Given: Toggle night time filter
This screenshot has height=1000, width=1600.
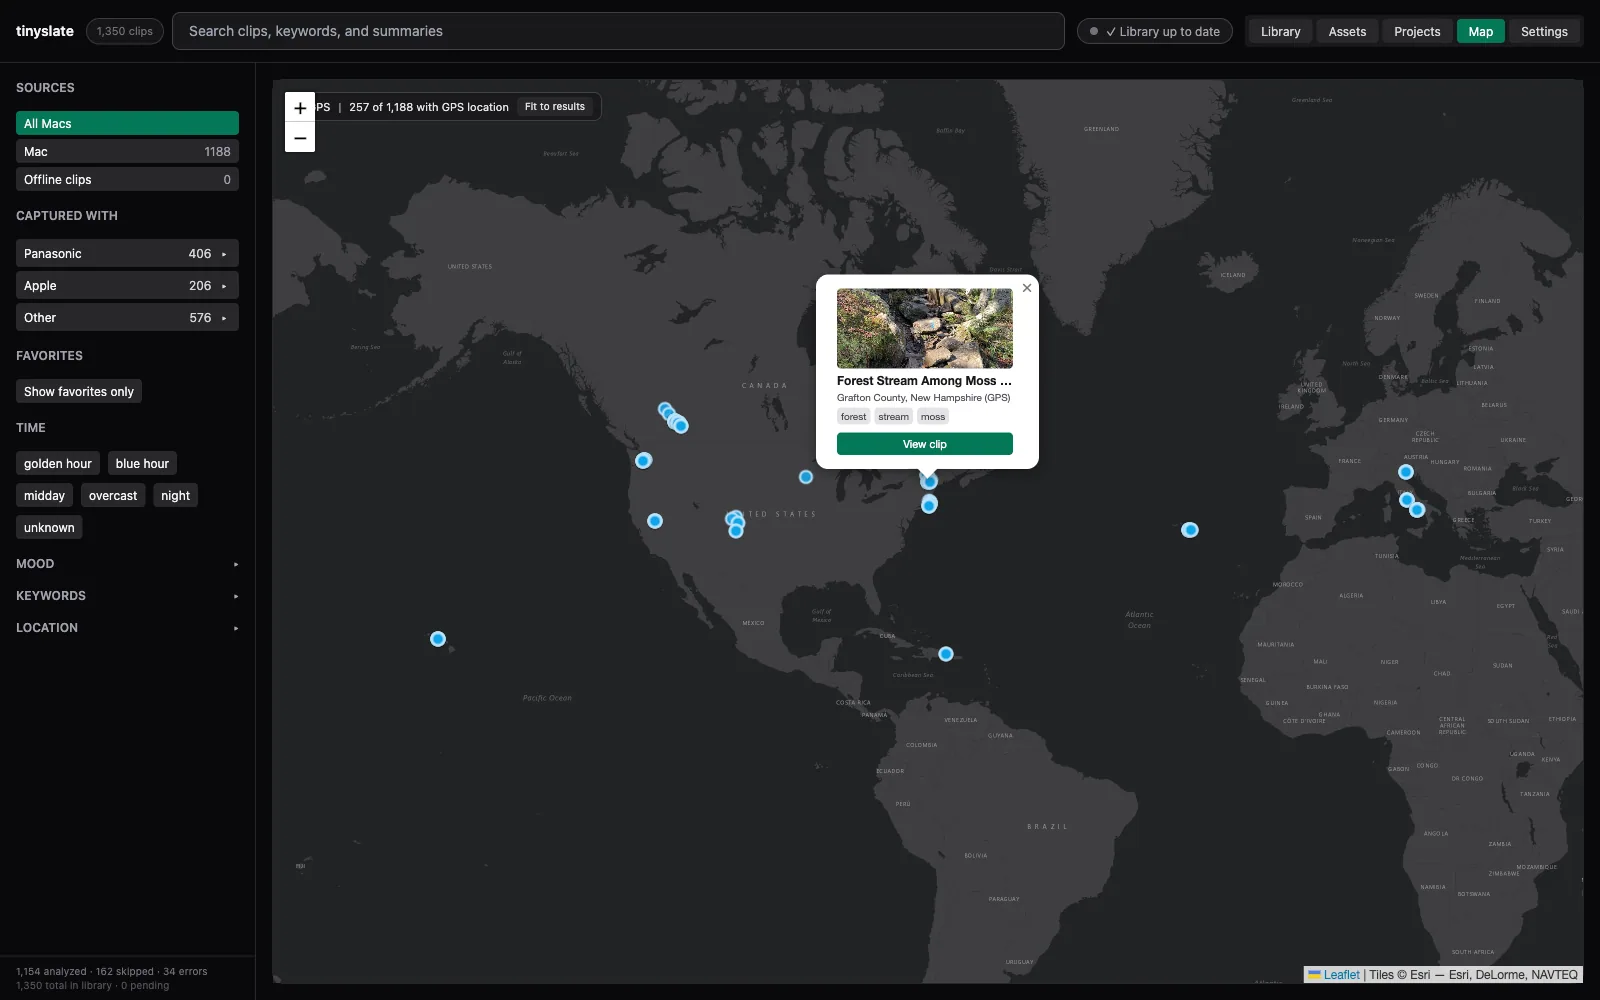Looking at the screenshot, I should pyautogui.click(x=175, y=495).
